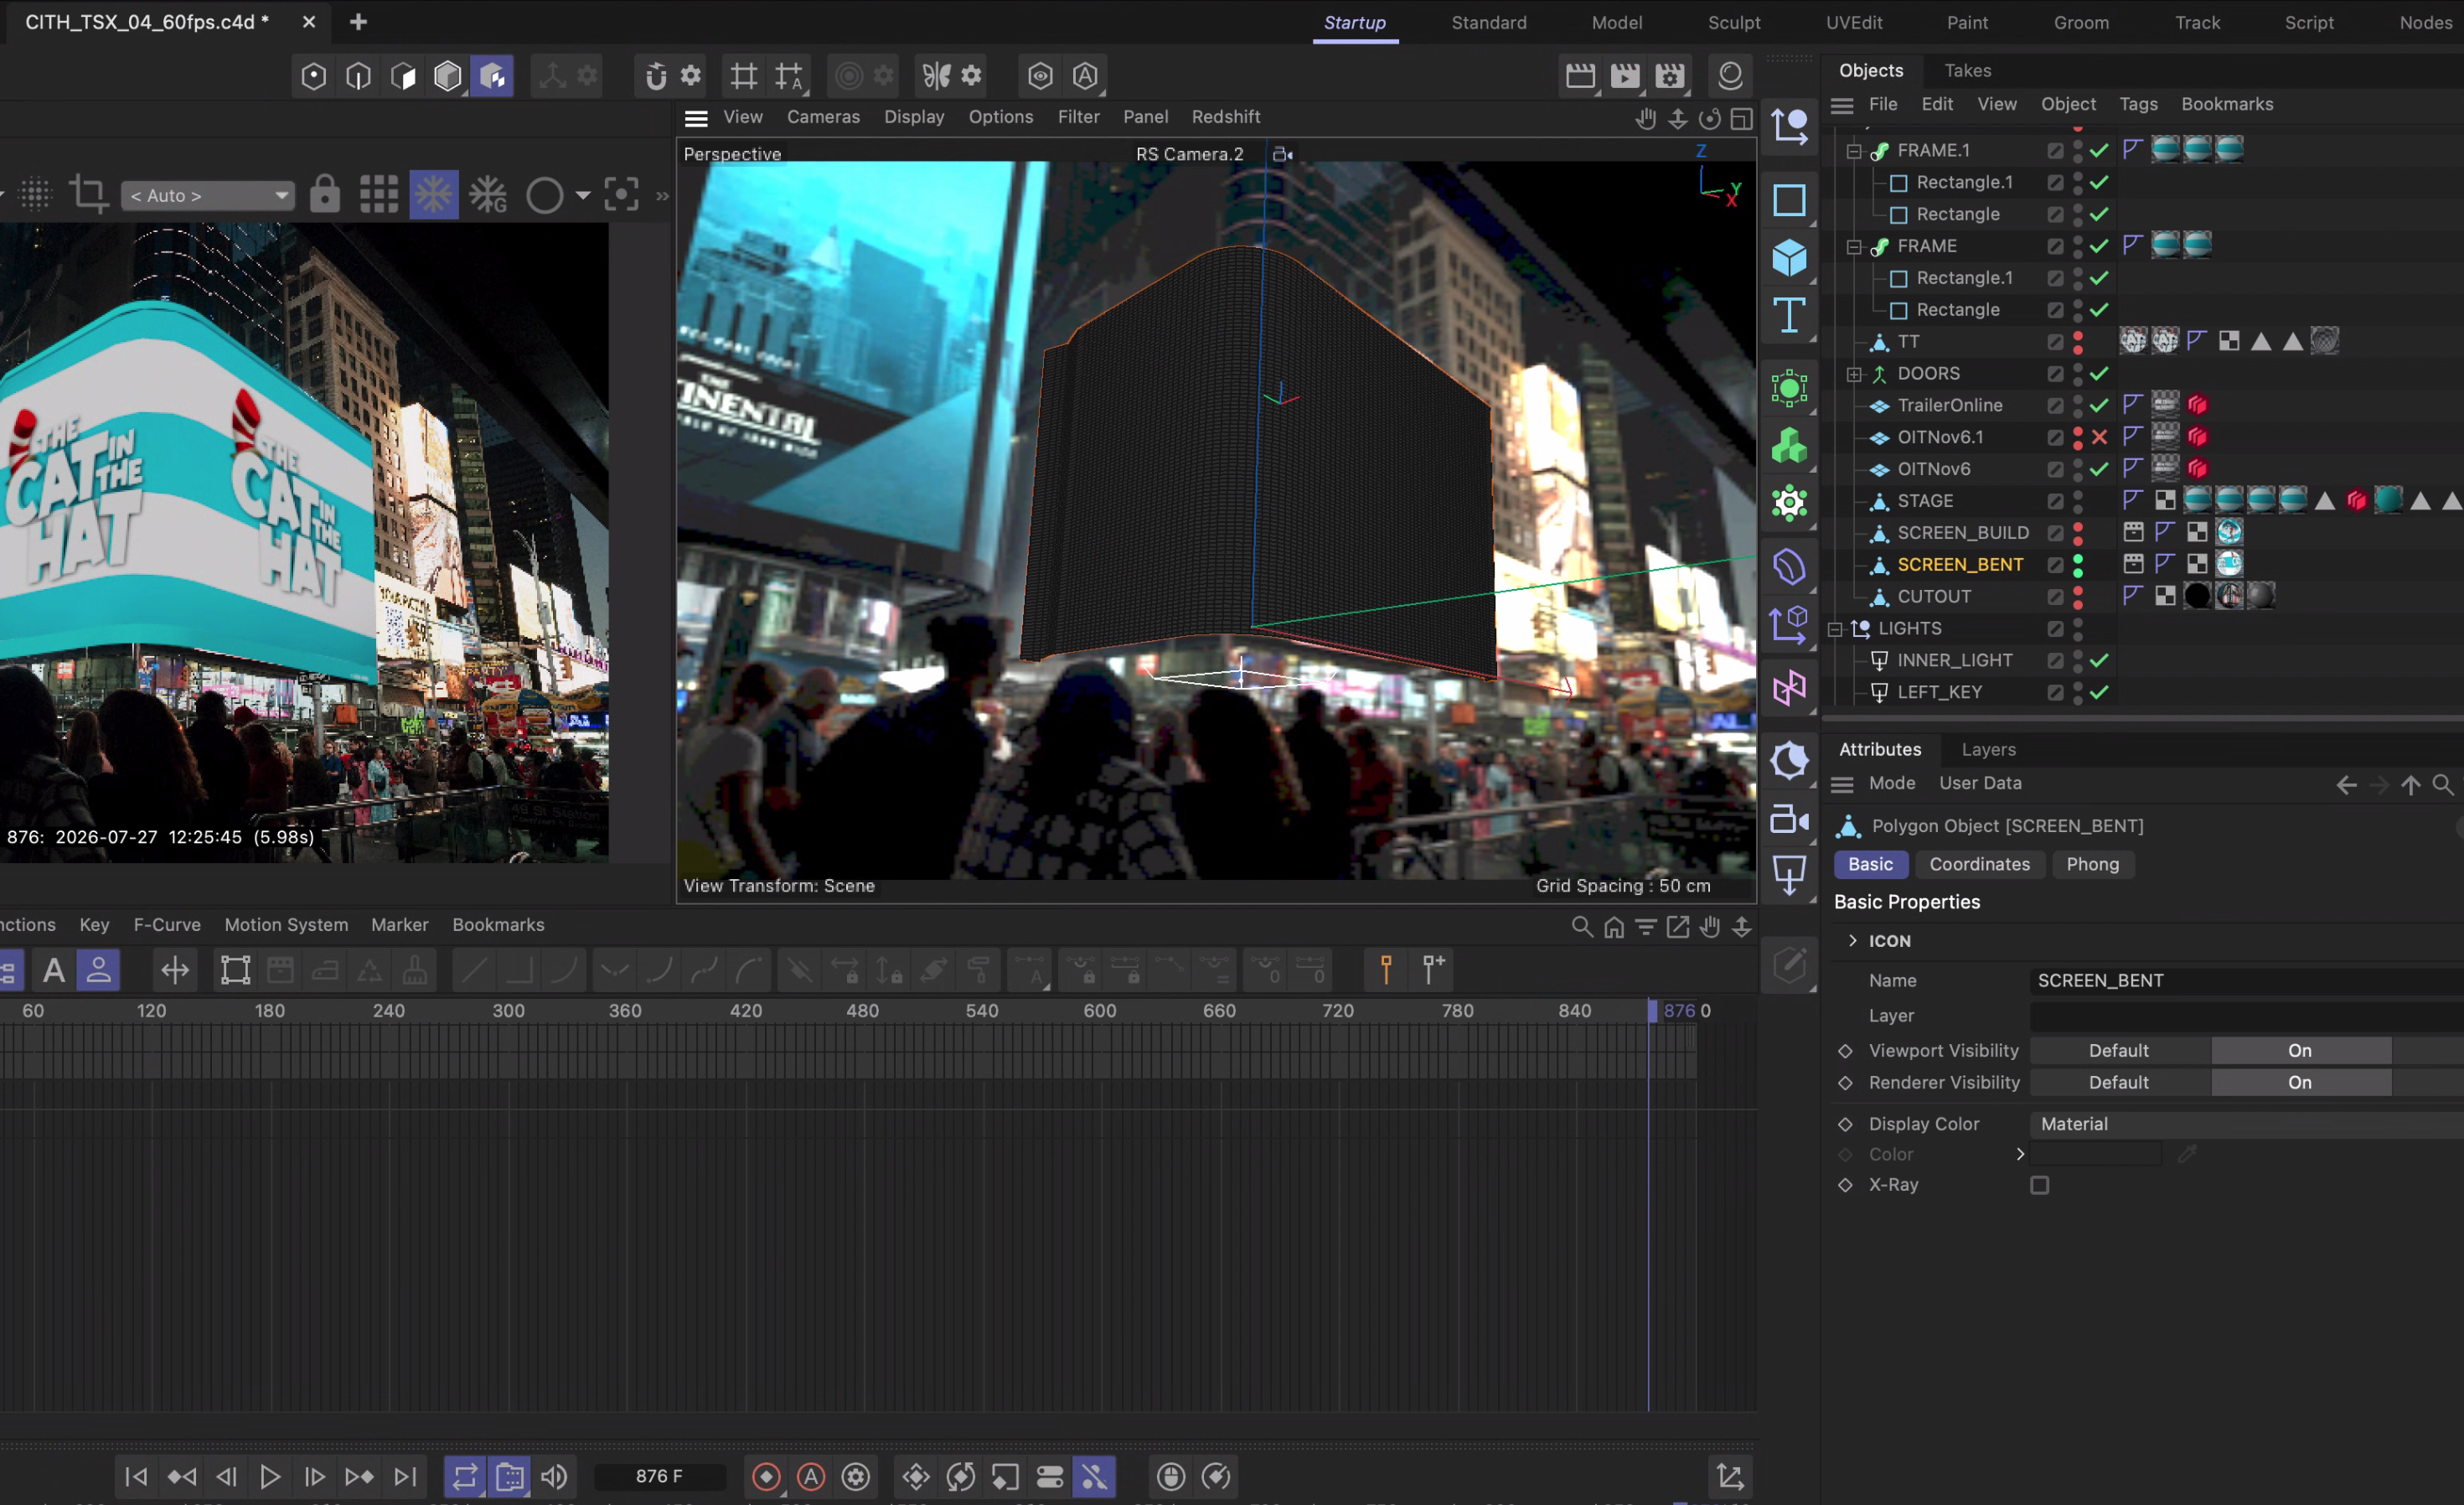Open the F-Curve menu

(167, 925)
